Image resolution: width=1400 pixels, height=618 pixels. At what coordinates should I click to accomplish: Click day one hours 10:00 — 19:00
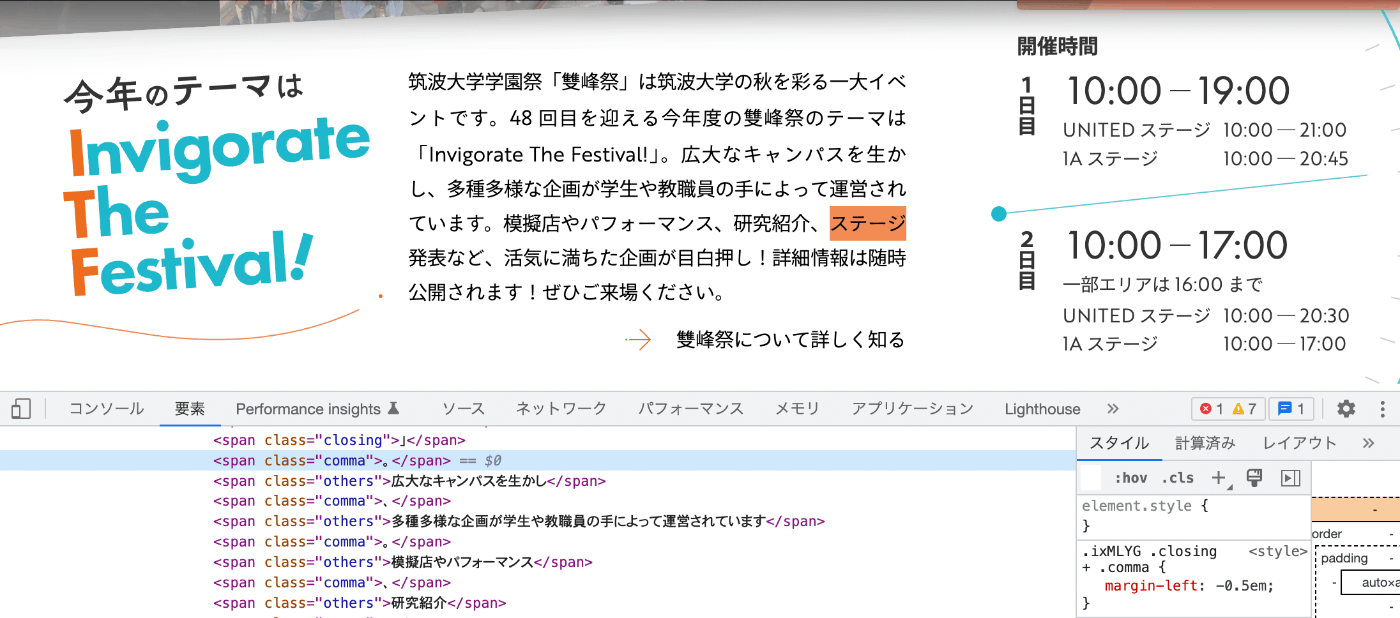click(x=1178, y=91)
